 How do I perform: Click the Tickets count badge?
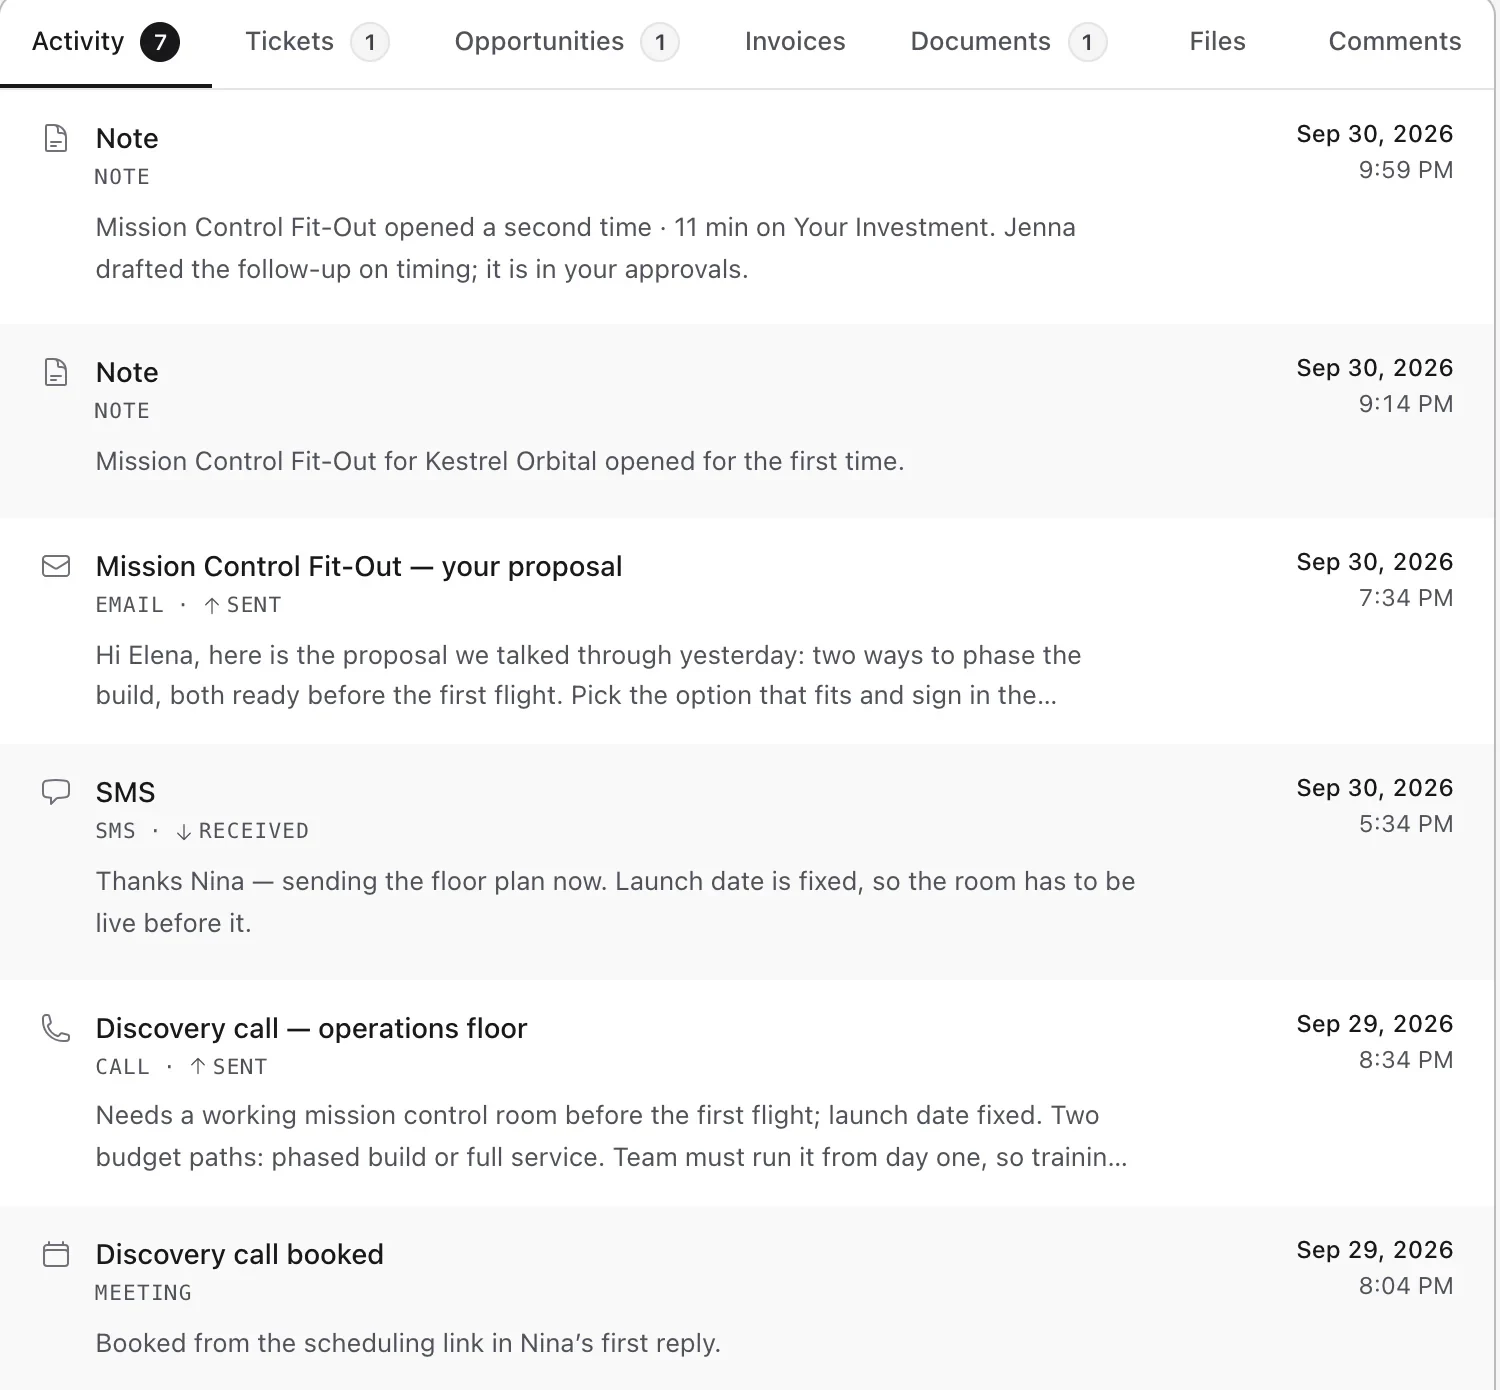[370, 42]
